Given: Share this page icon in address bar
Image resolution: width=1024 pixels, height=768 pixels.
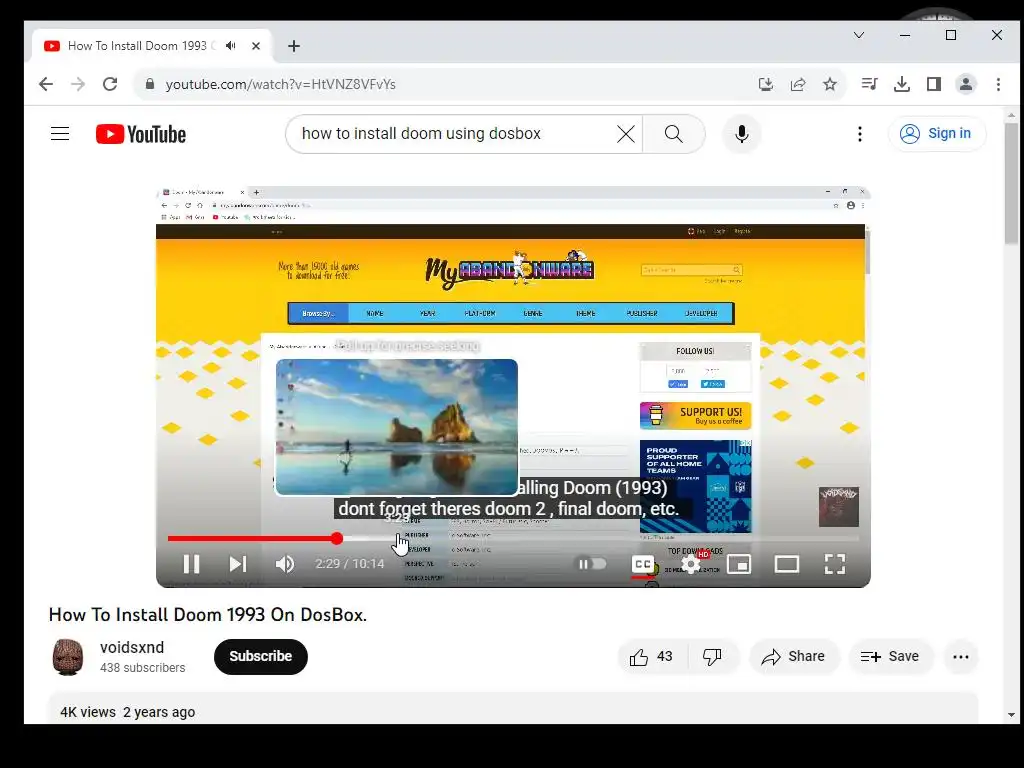Looking at the screenshot, I should point(797,84).
